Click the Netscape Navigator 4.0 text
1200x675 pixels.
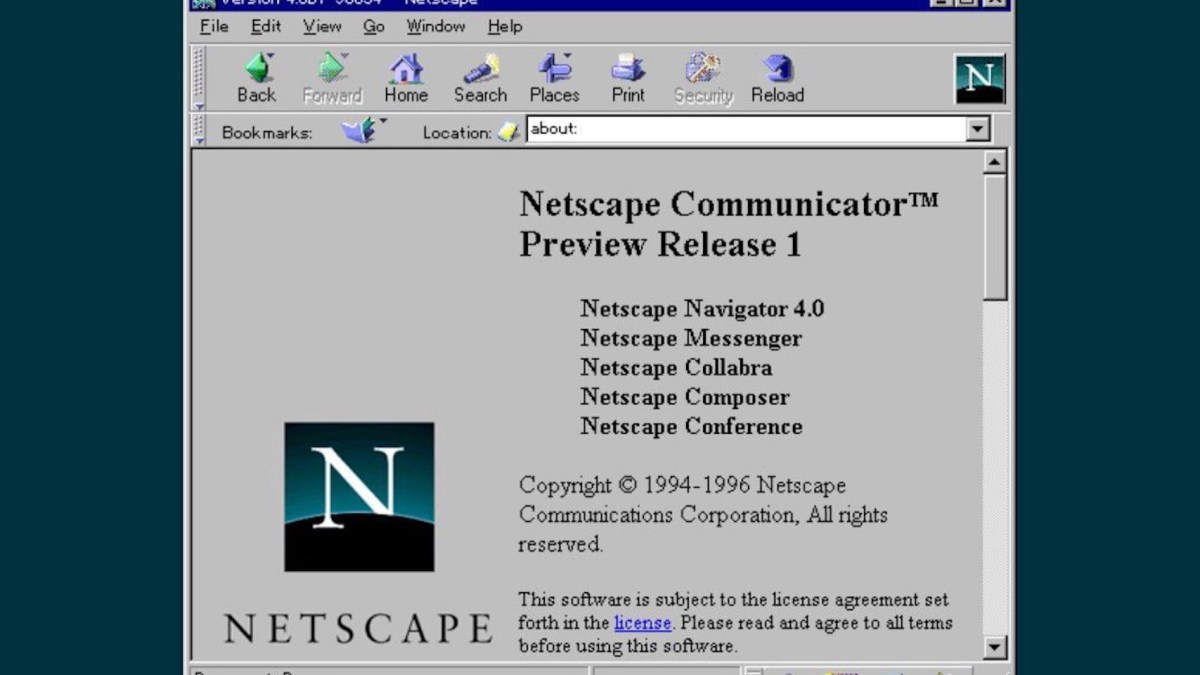tap(702, 309)
